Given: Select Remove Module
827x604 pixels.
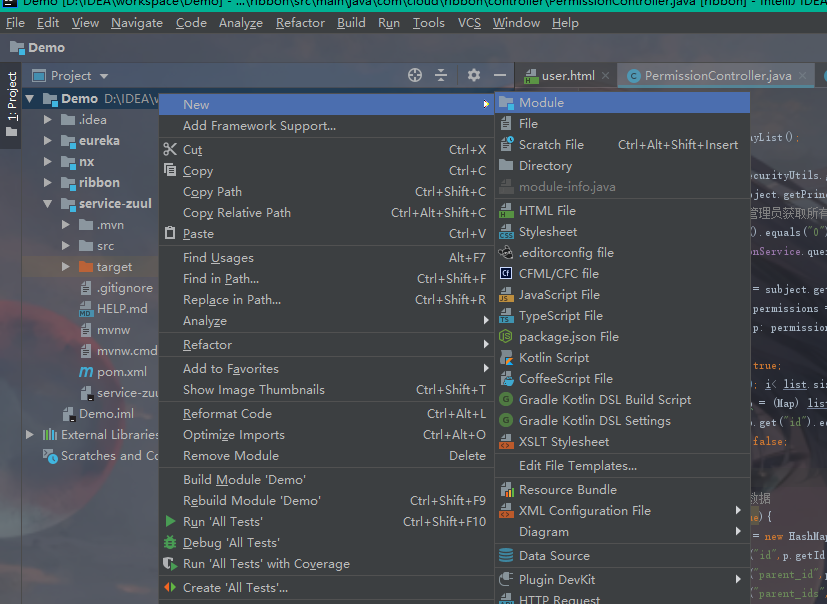Looking at the screenshot, I should 326,455.
